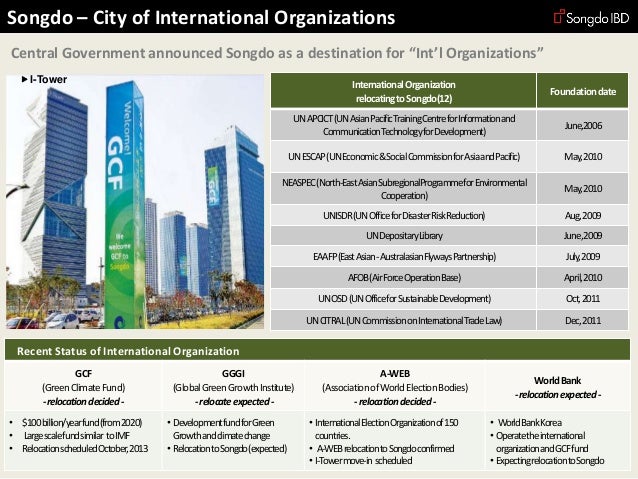Click the 'Oct, 2011' date cell
Viewport: 638px width, 479px height.
click(583, 299)
